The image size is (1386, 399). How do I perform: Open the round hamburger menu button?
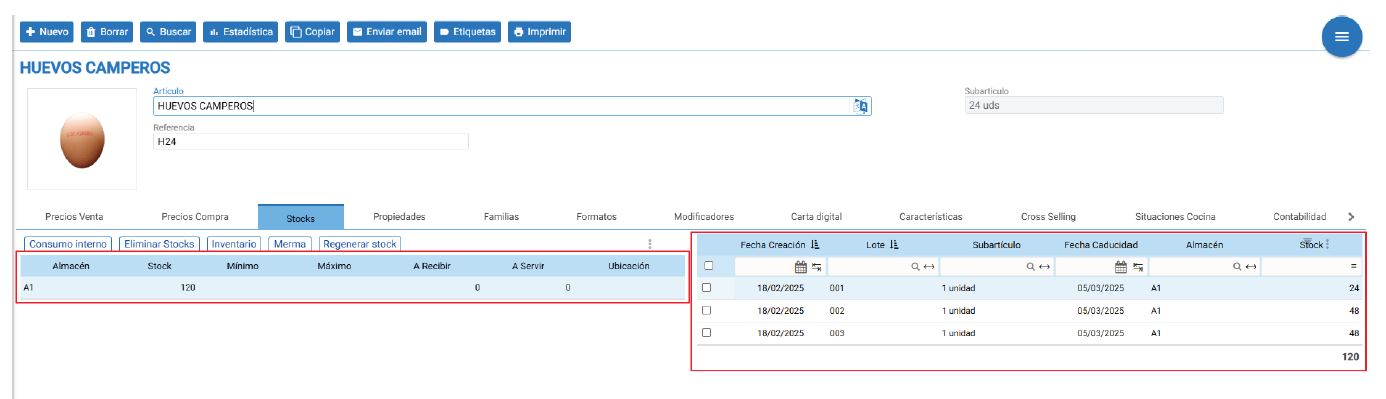click(x=1342, y=37)
